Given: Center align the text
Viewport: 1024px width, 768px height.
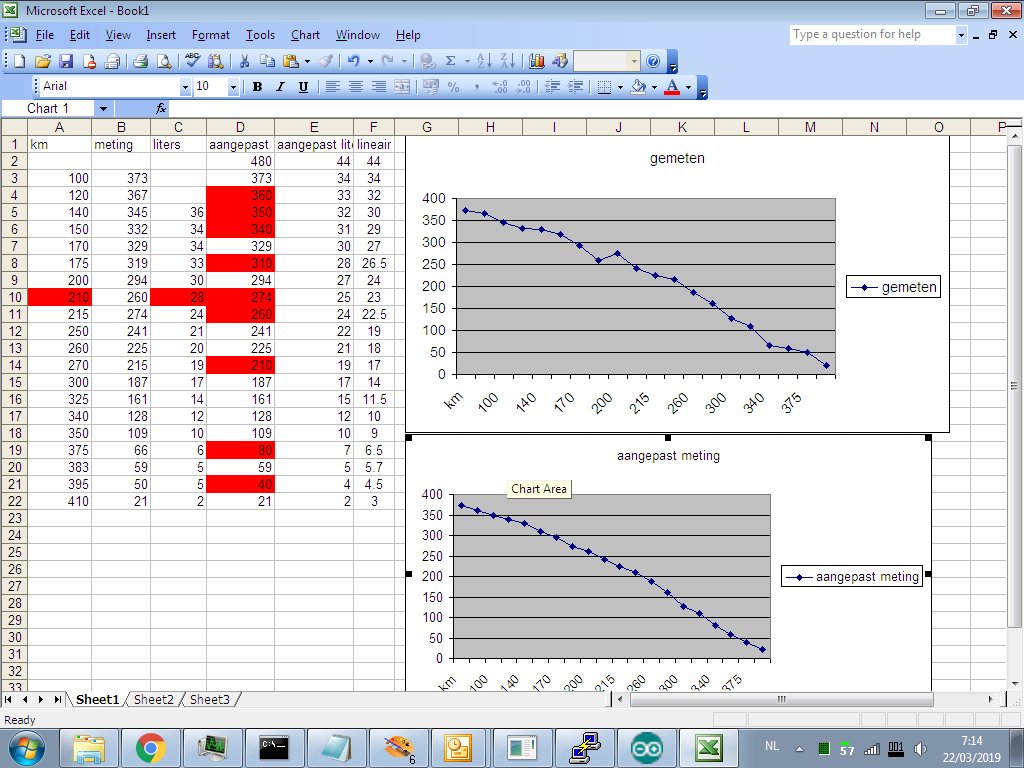Looking at the screenshot, I should (356, 87).
